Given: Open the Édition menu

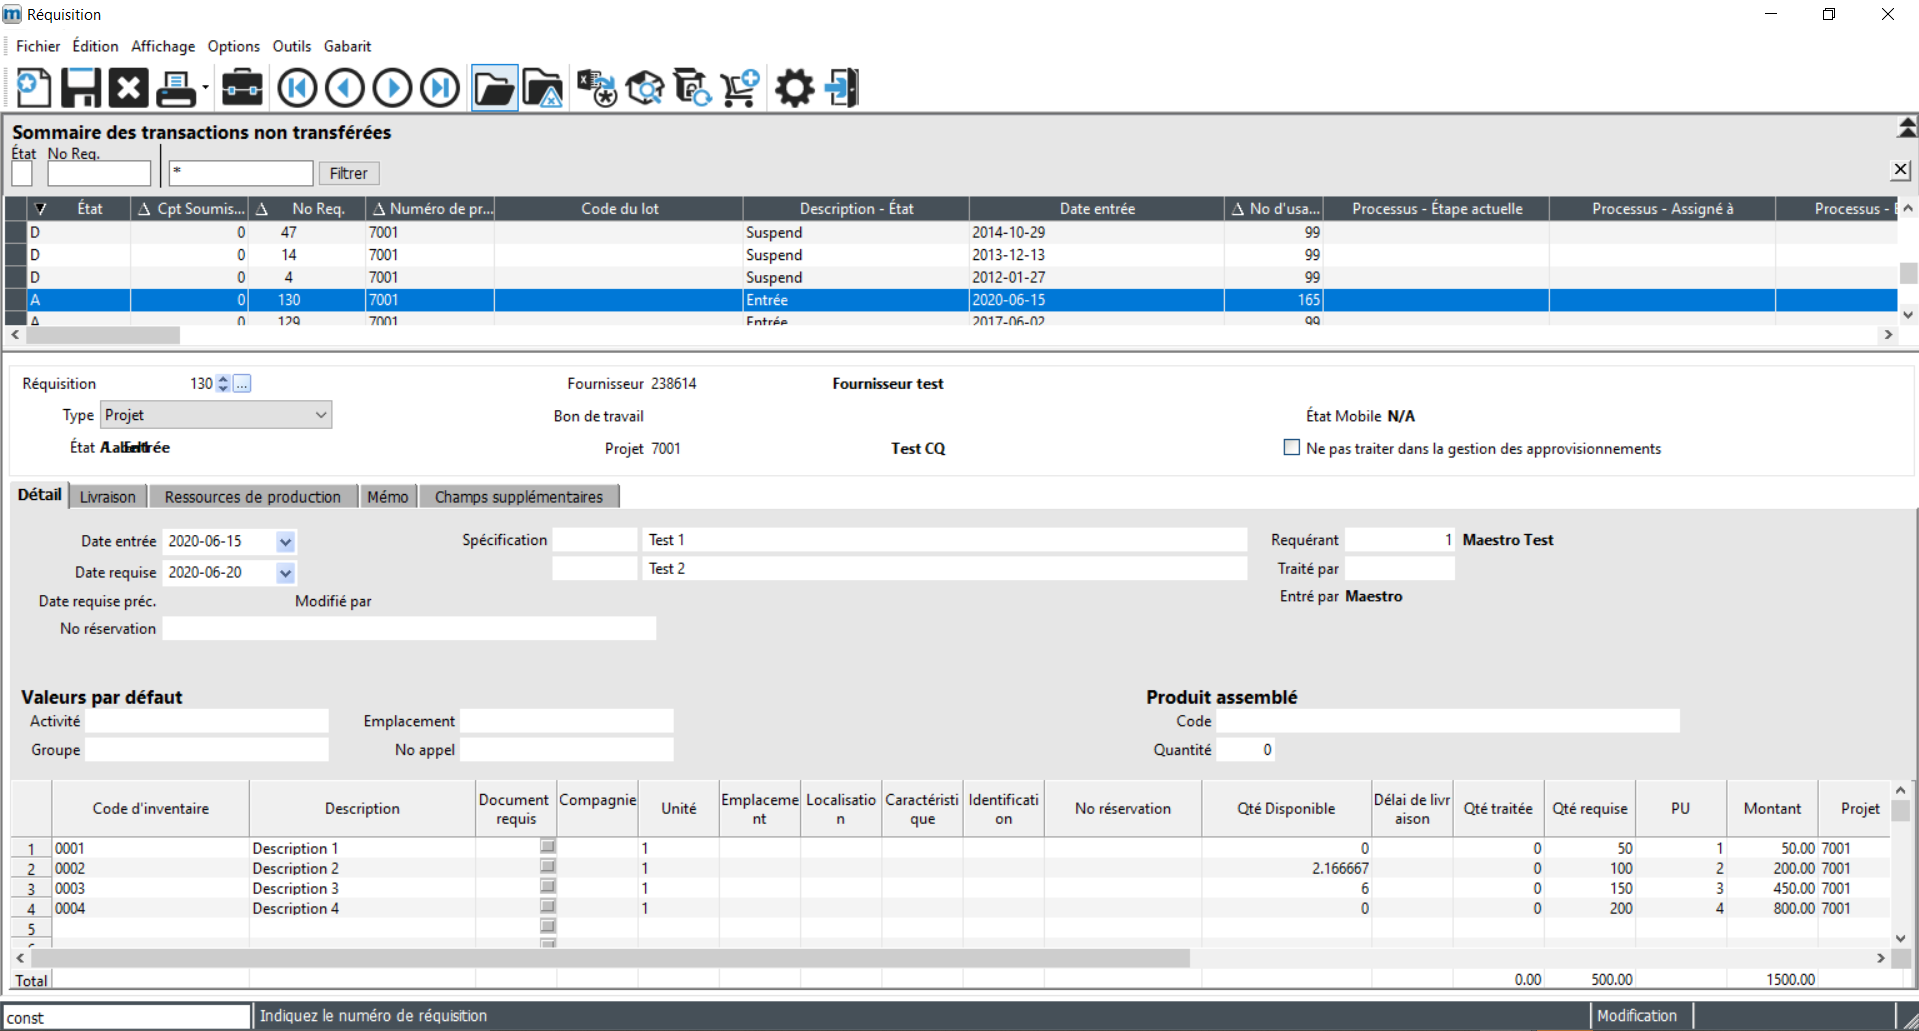Looking at the screenshot, I should coord(95,46).
